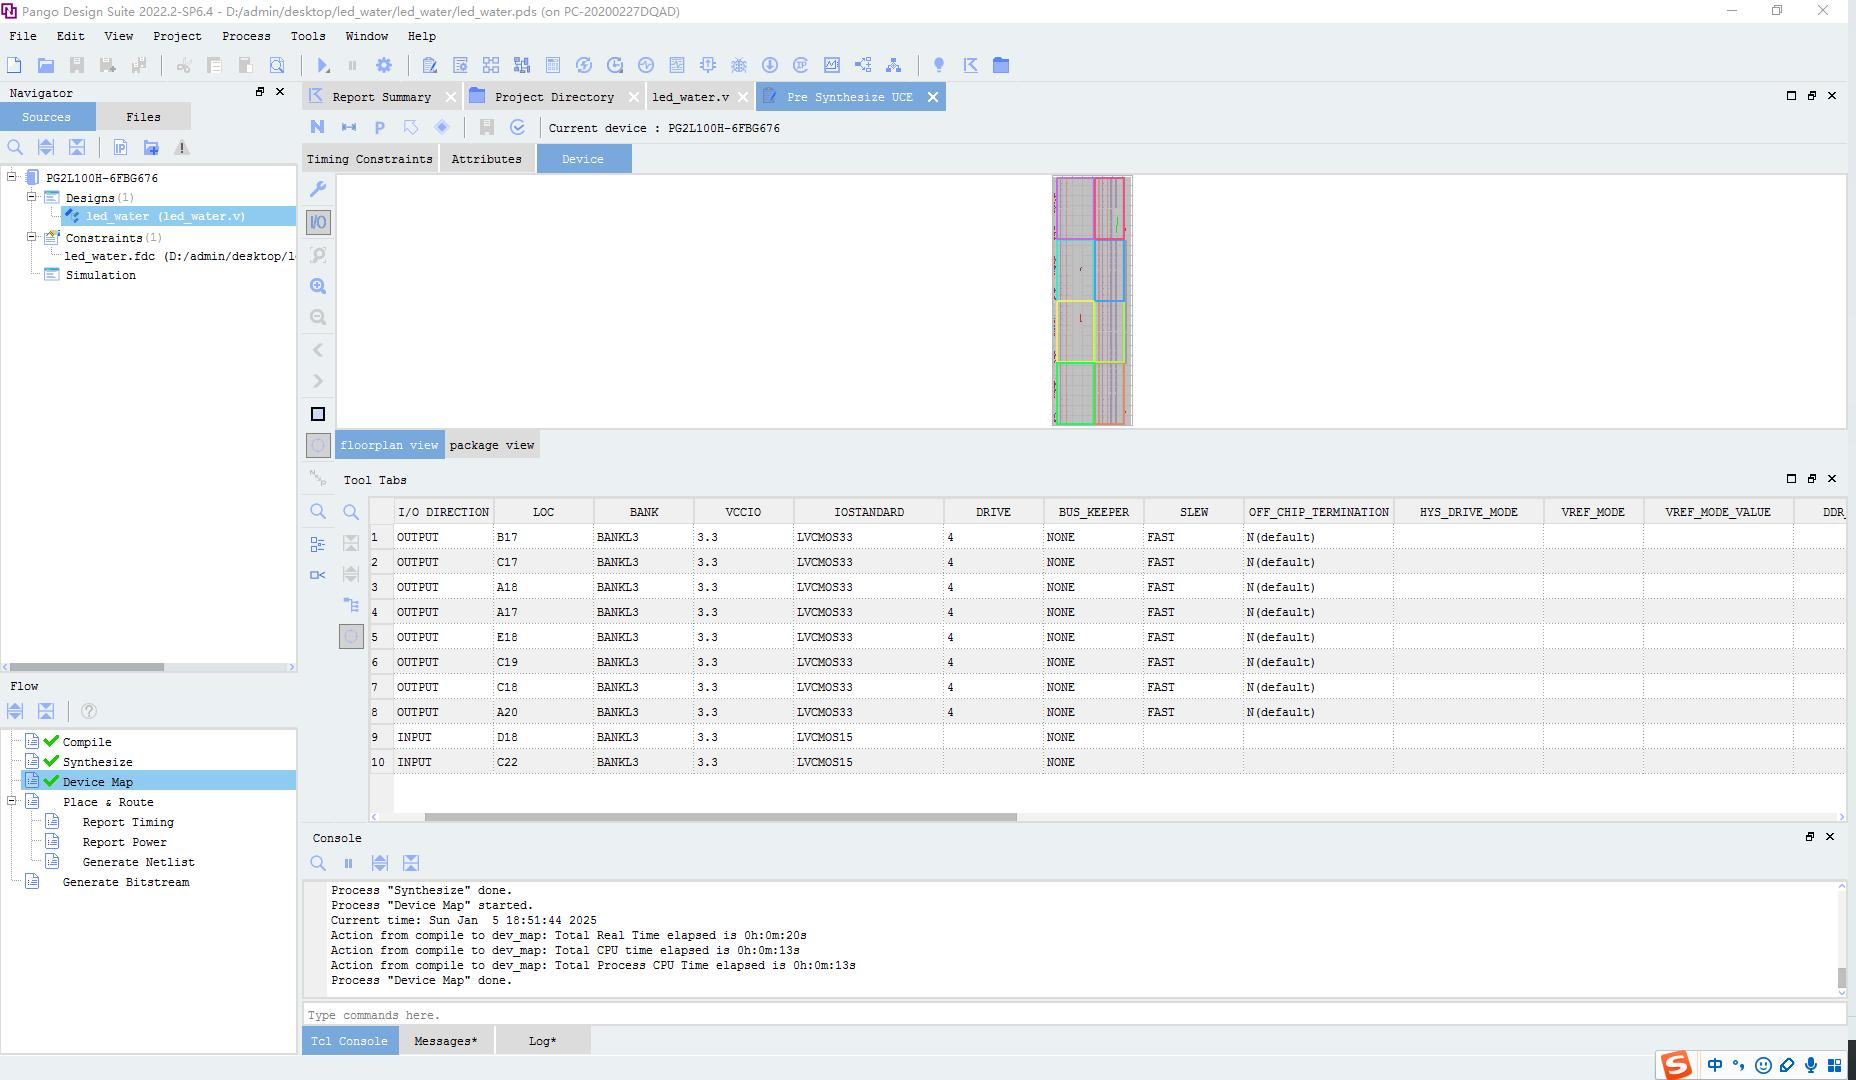Switch to the Files tab in Navigator
The height and width of the screenshot is (1080, 1856).
click(x=143, y=117)
